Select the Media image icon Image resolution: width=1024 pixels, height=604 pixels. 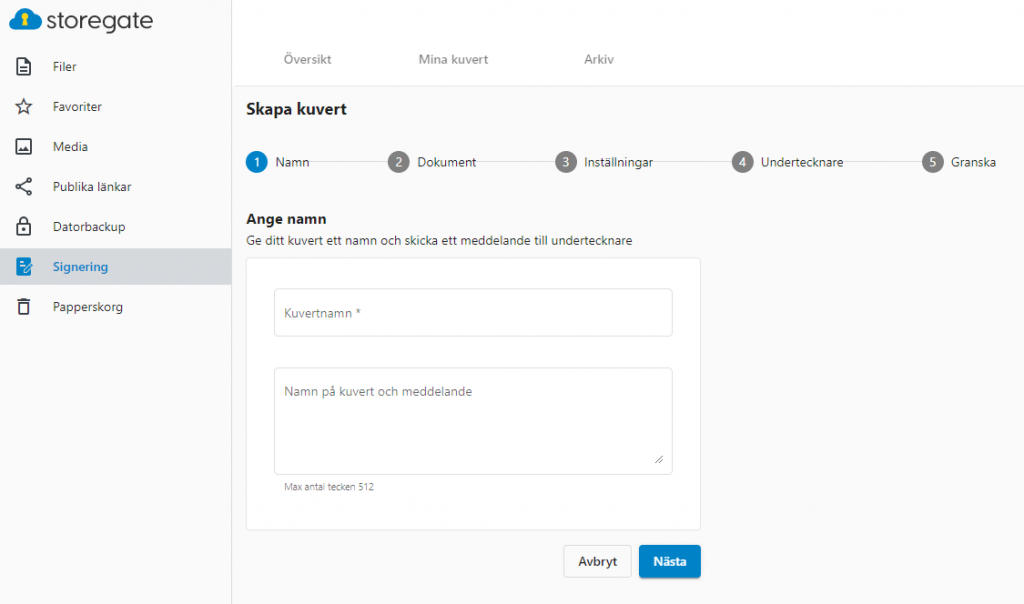[24, 146]
